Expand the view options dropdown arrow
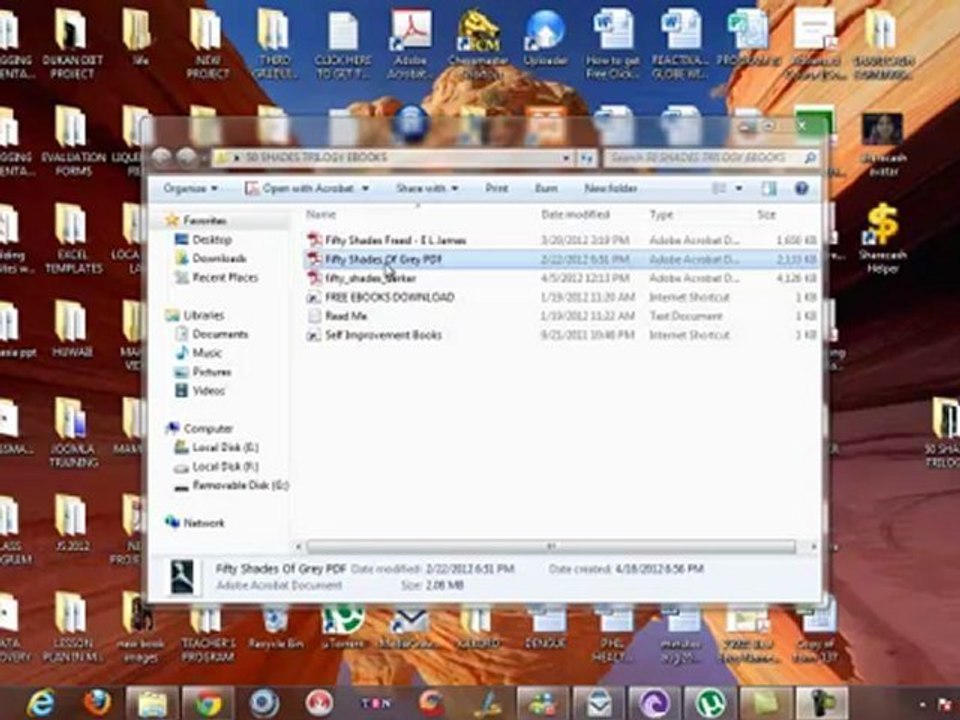Viewport: 960px width, 720px height. click(x=739, y=189)
